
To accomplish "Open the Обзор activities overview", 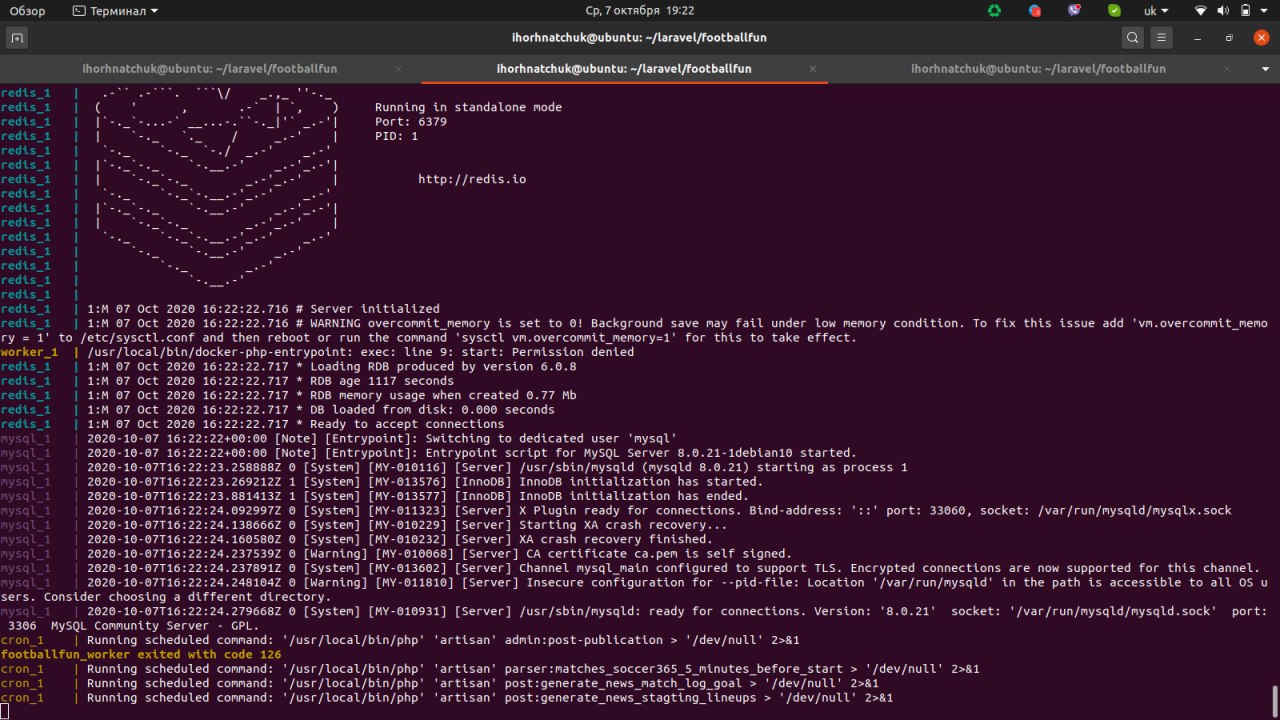I will 28,11.
